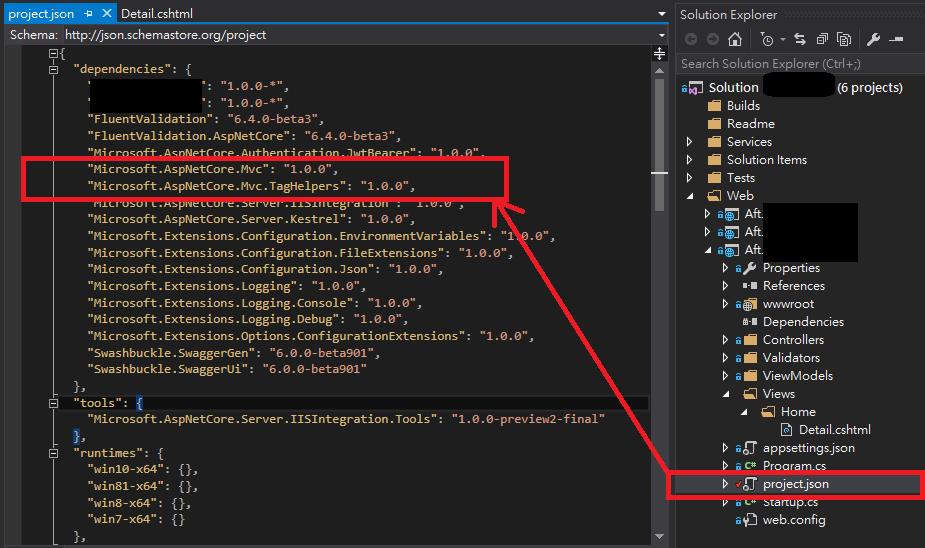Screen dimensions: 925x548
Task: Click the Tests folder icon
Action: 714,178
